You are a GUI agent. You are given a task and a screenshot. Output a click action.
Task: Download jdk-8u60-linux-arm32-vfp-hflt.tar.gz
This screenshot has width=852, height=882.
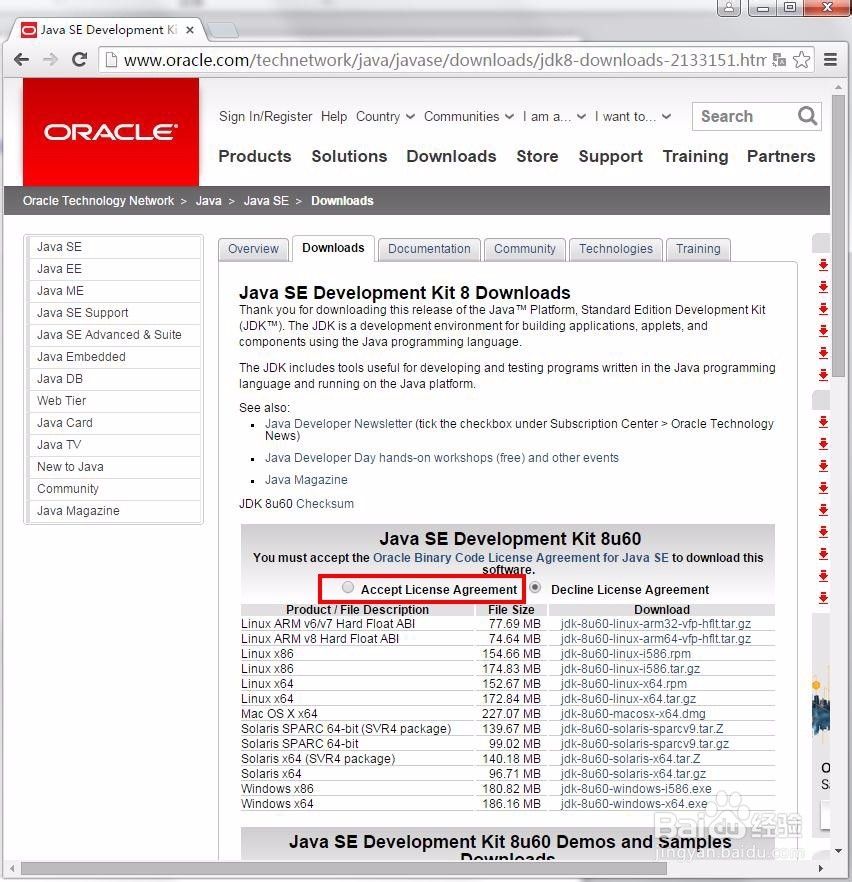[x=656, y=624]
